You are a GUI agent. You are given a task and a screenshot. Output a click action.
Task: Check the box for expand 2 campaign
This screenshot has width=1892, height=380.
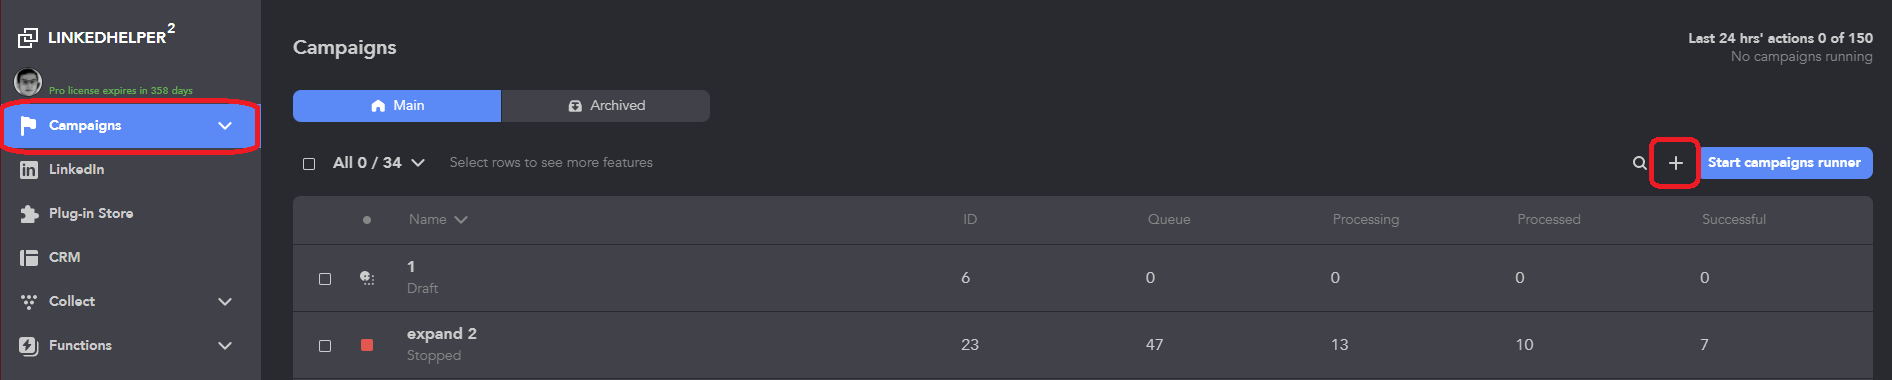pyautogui.click(x=325, y=346)
